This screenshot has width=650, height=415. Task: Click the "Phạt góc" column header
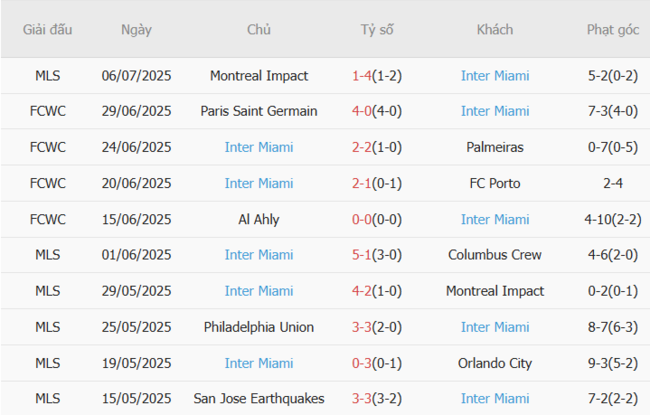coord(613,30)
